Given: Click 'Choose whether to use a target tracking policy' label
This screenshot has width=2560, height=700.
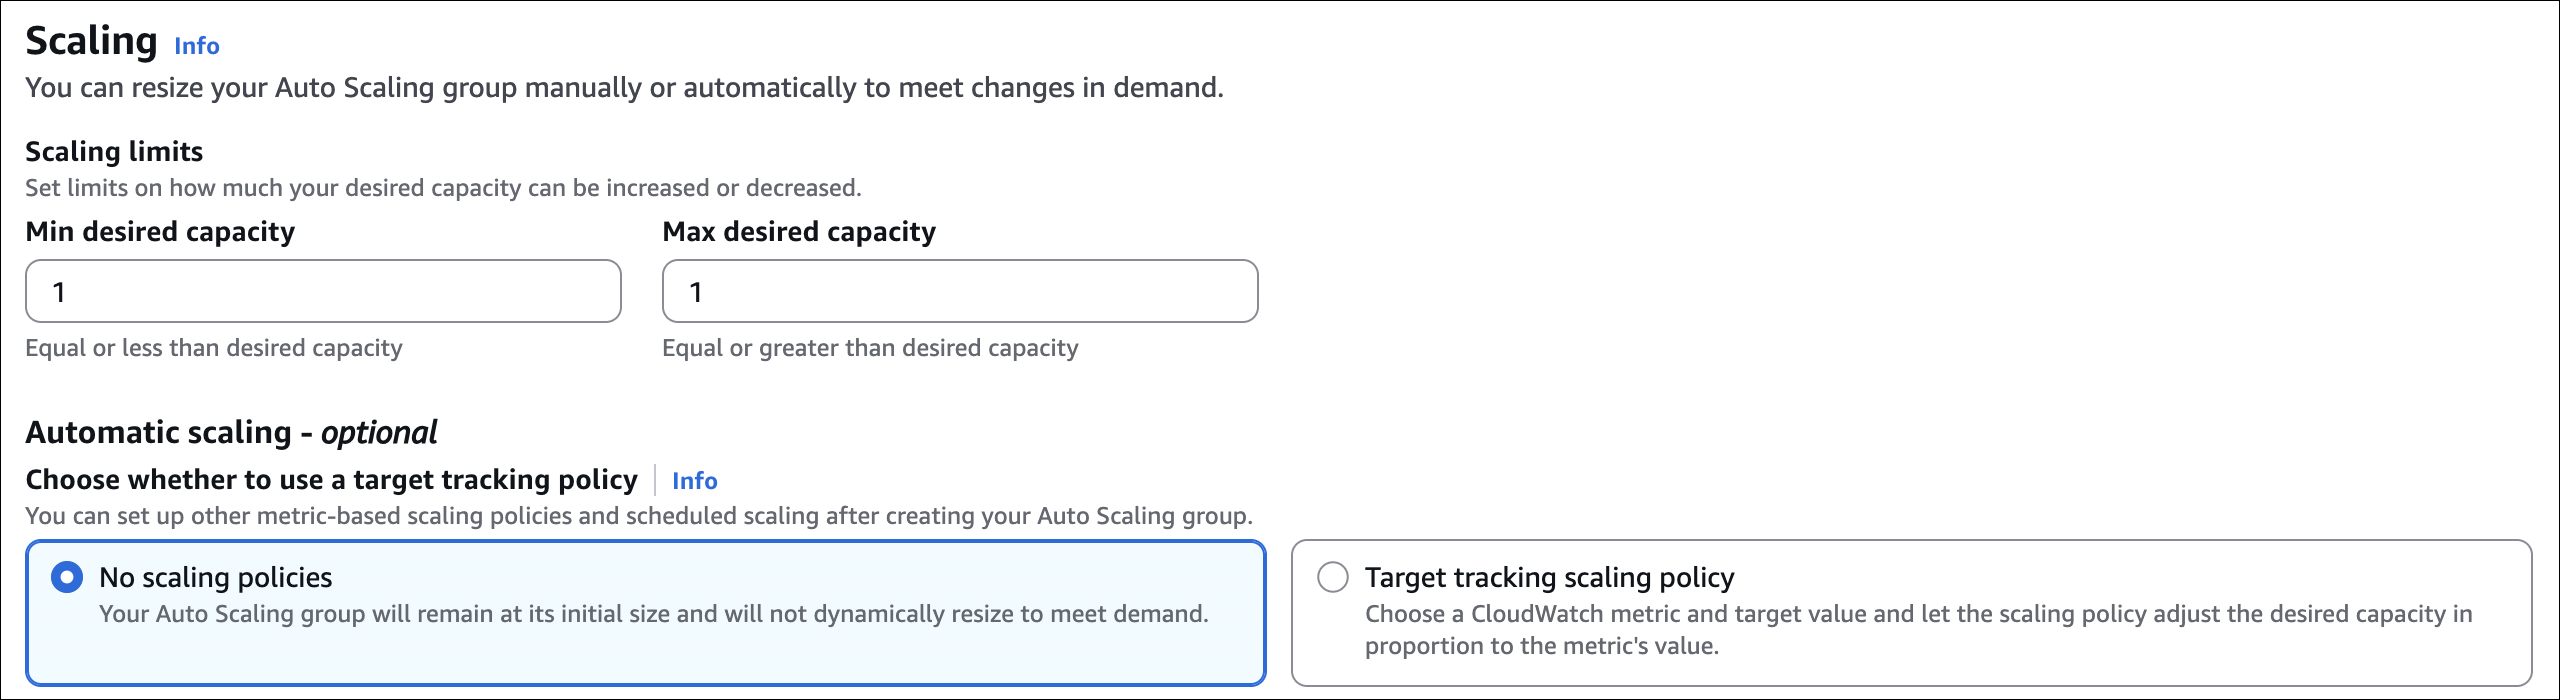Looking at the screenshot, I should (x=331, y=480).
